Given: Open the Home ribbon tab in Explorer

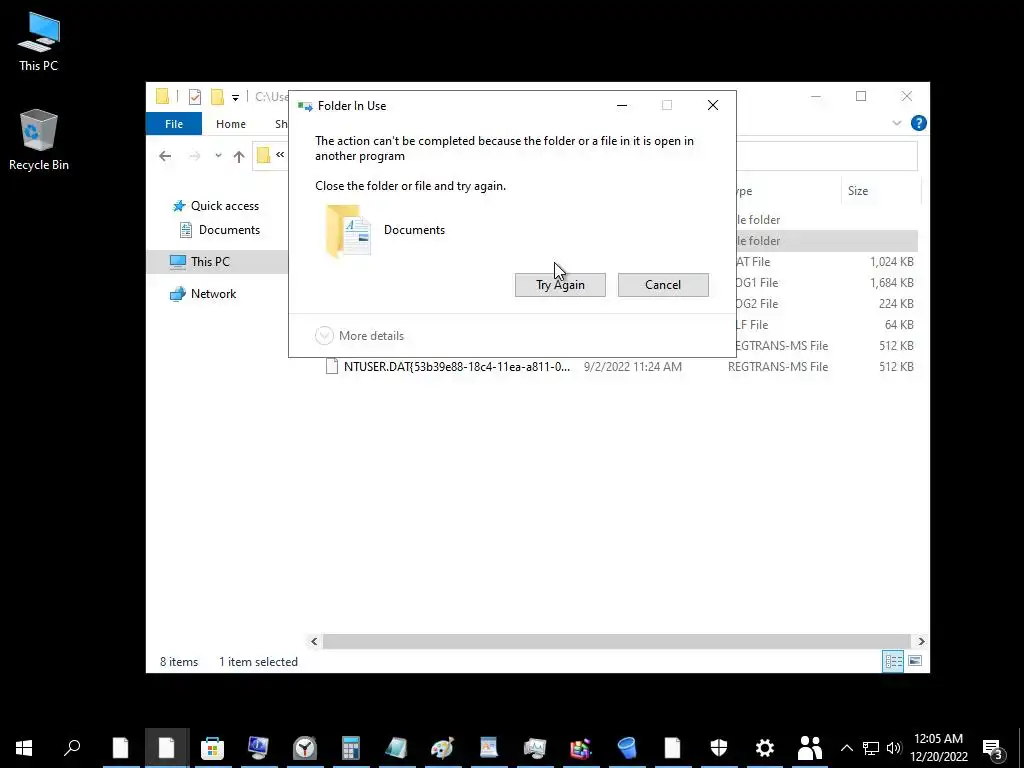Looking at the screenshot, I should [231, 123].
